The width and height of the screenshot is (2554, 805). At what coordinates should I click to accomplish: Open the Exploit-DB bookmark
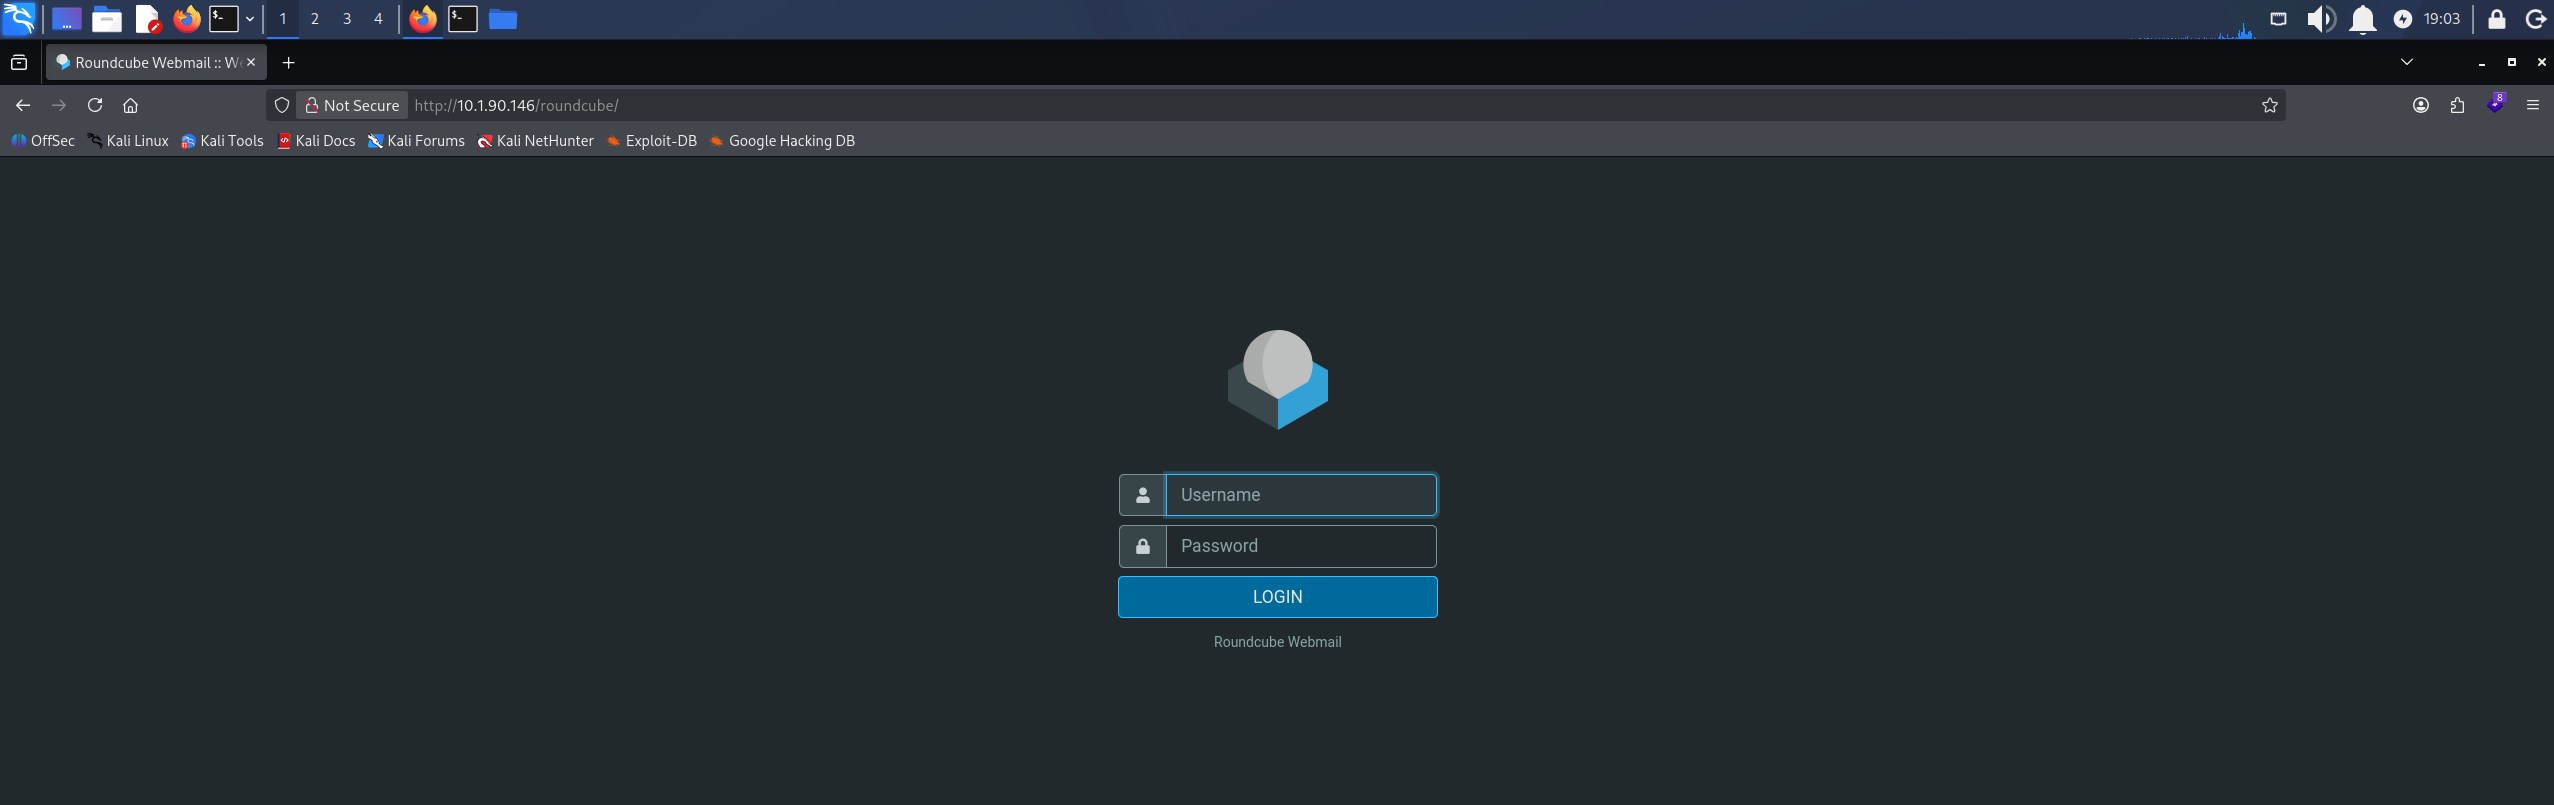pyautogui.click(x=652, y=141)
